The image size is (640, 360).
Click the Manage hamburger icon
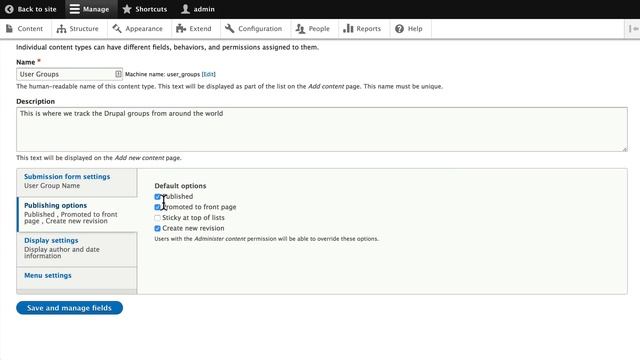click(74, 9)
